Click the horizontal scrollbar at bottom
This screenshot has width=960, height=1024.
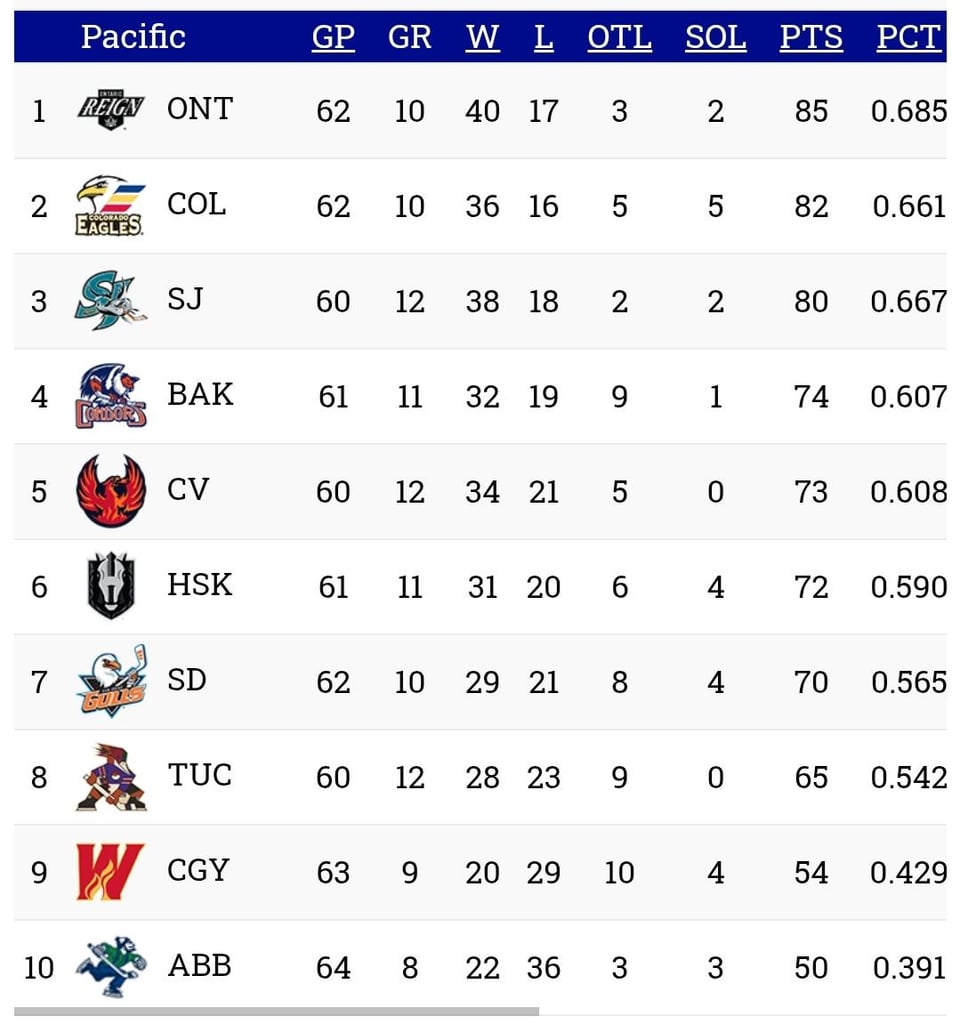tap(277, 1011)
